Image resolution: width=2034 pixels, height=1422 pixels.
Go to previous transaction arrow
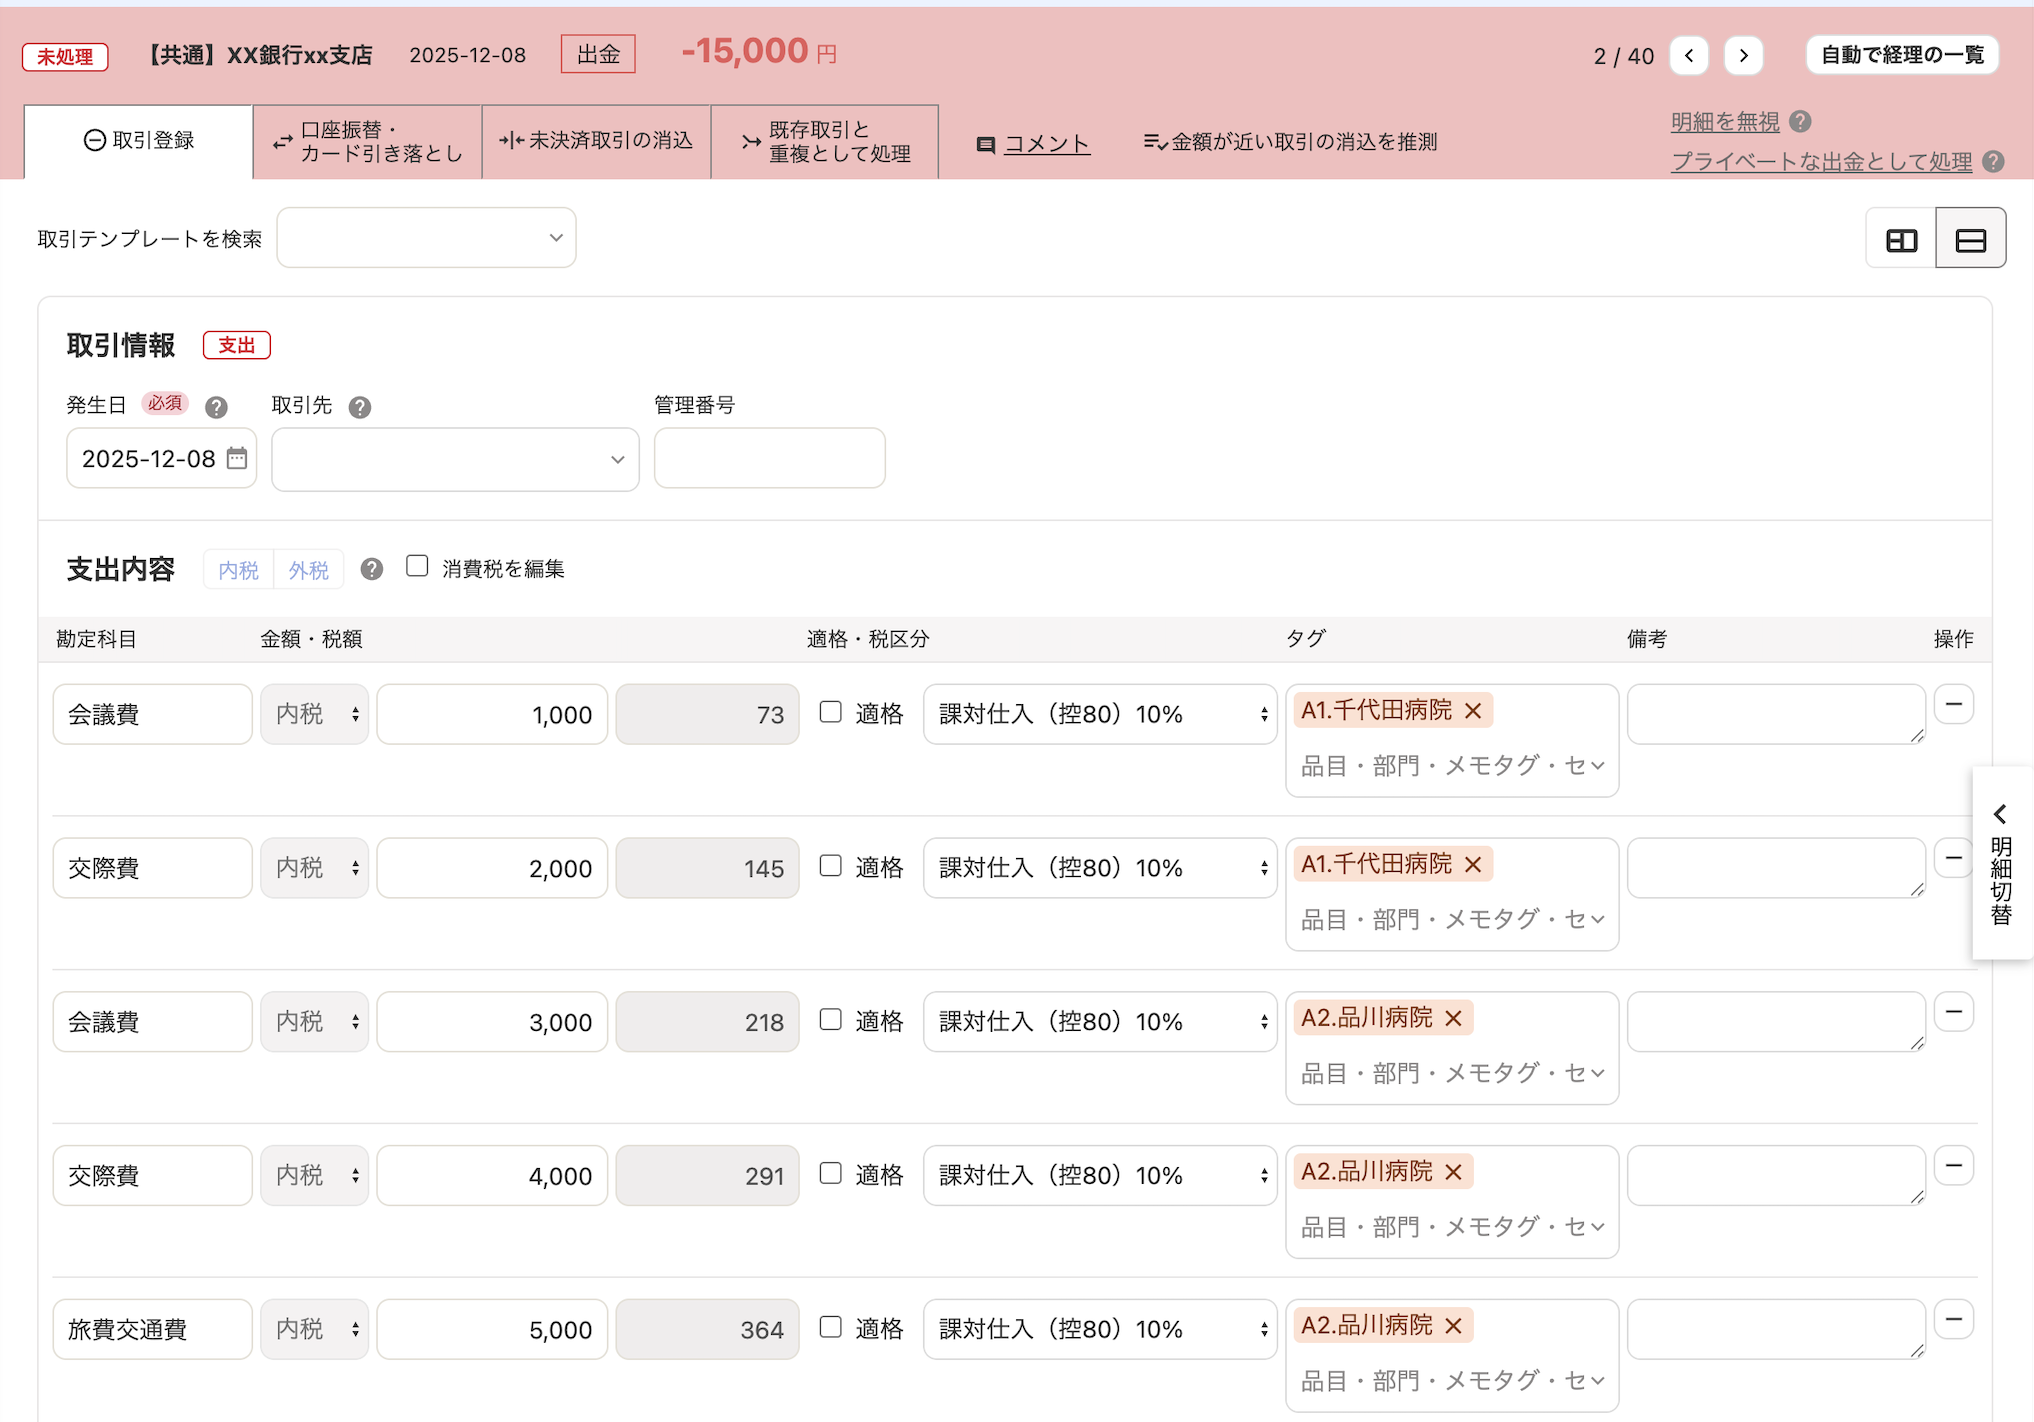[1689, 55]
